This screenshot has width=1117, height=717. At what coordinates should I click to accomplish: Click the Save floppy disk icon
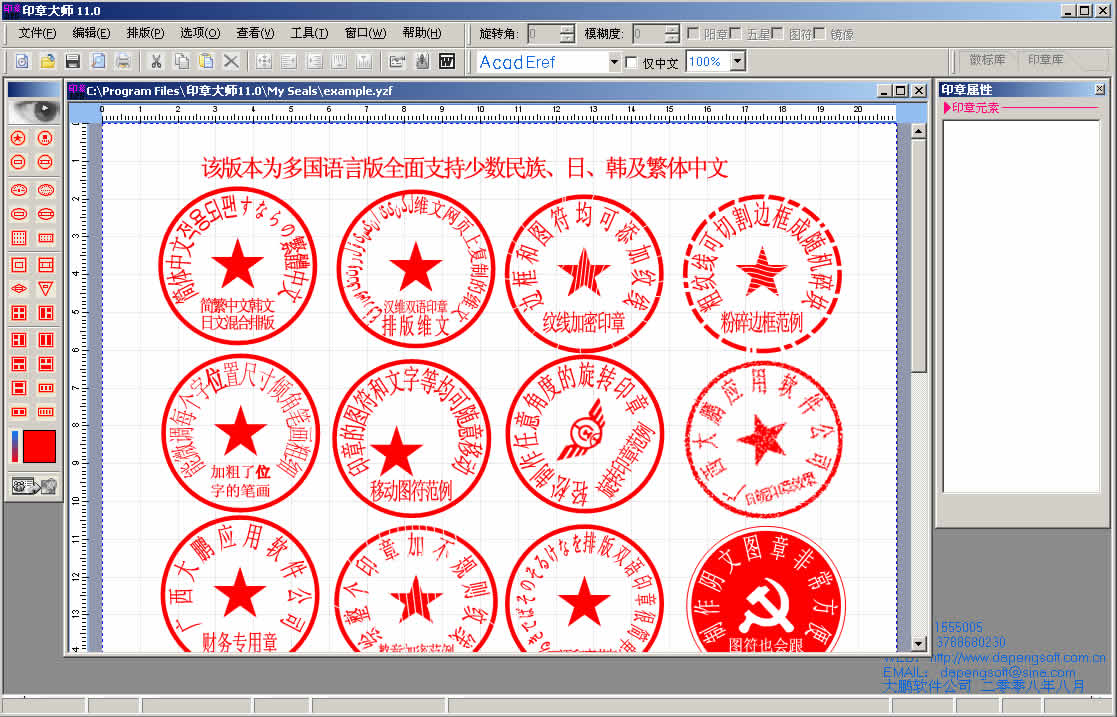coord(73,62)
